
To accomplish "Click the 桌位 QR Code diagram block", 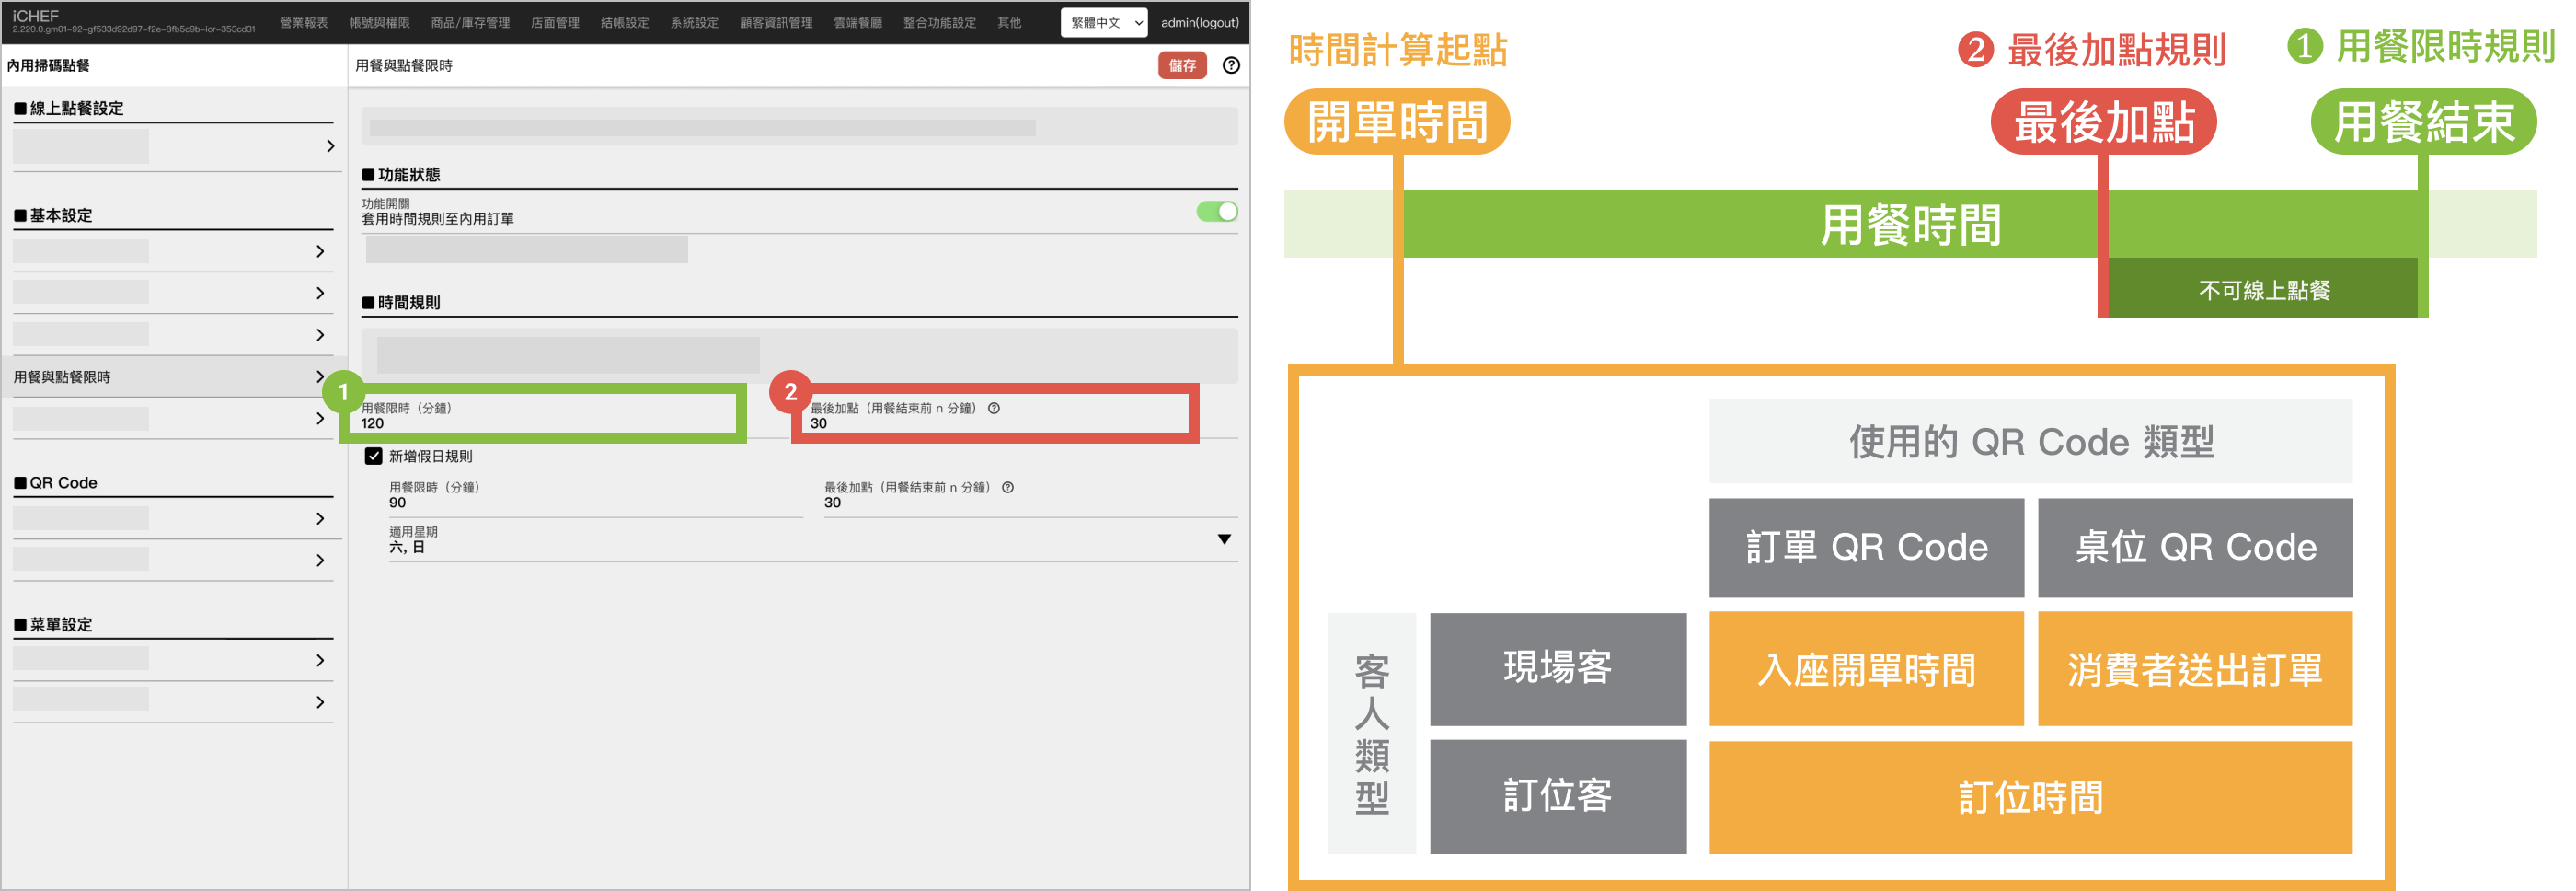I will 2195,547.
